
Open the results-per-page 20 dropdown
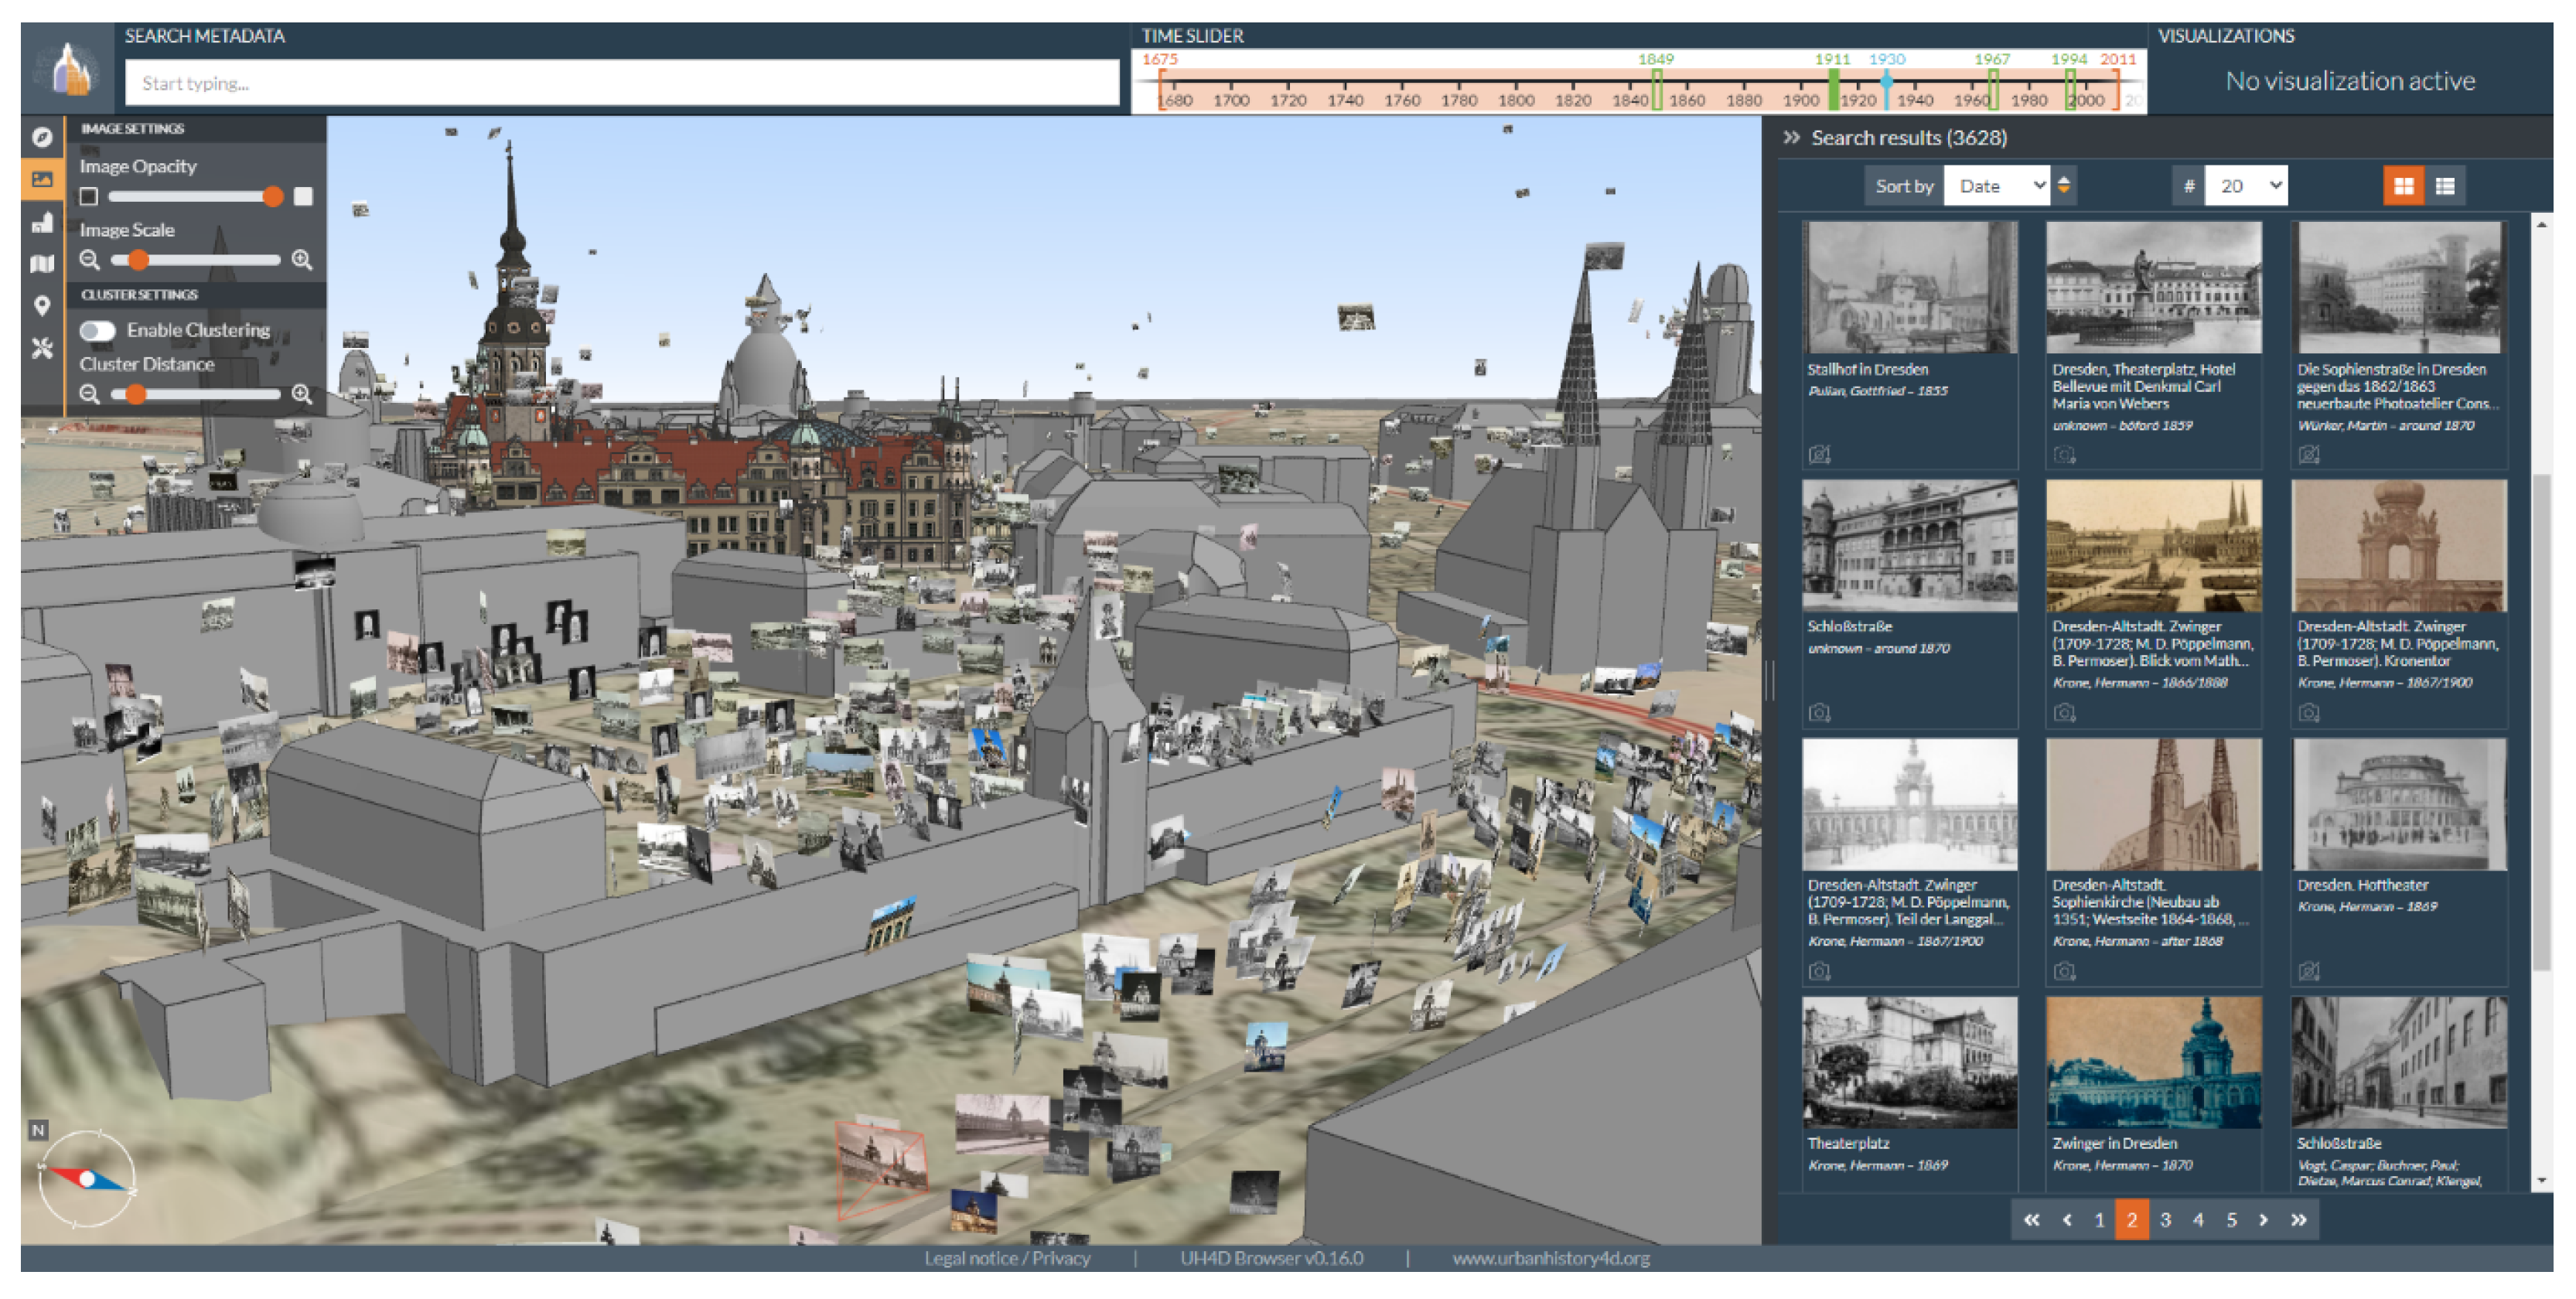point(2246,186)
